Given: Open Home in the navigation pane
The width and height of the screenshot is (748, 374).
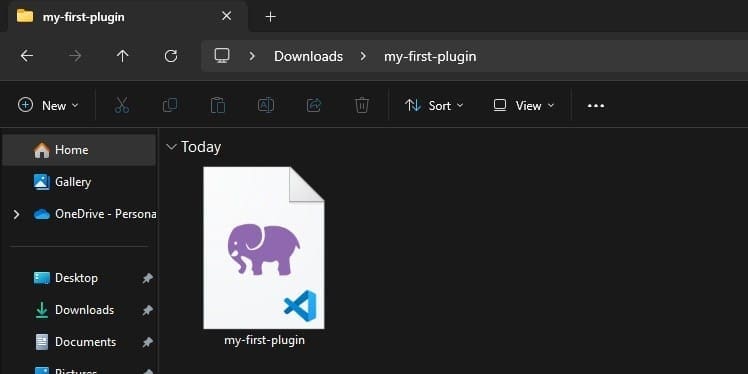Looking at the screenshot, I should point(79,150).
